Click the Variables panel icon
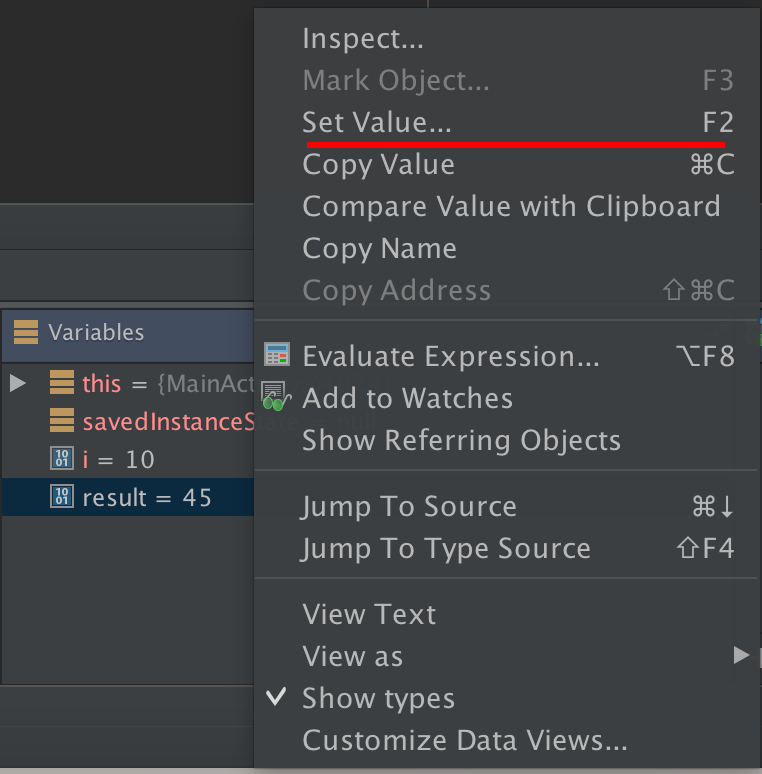This screenshot has width=762, height=774. (26, 332)
